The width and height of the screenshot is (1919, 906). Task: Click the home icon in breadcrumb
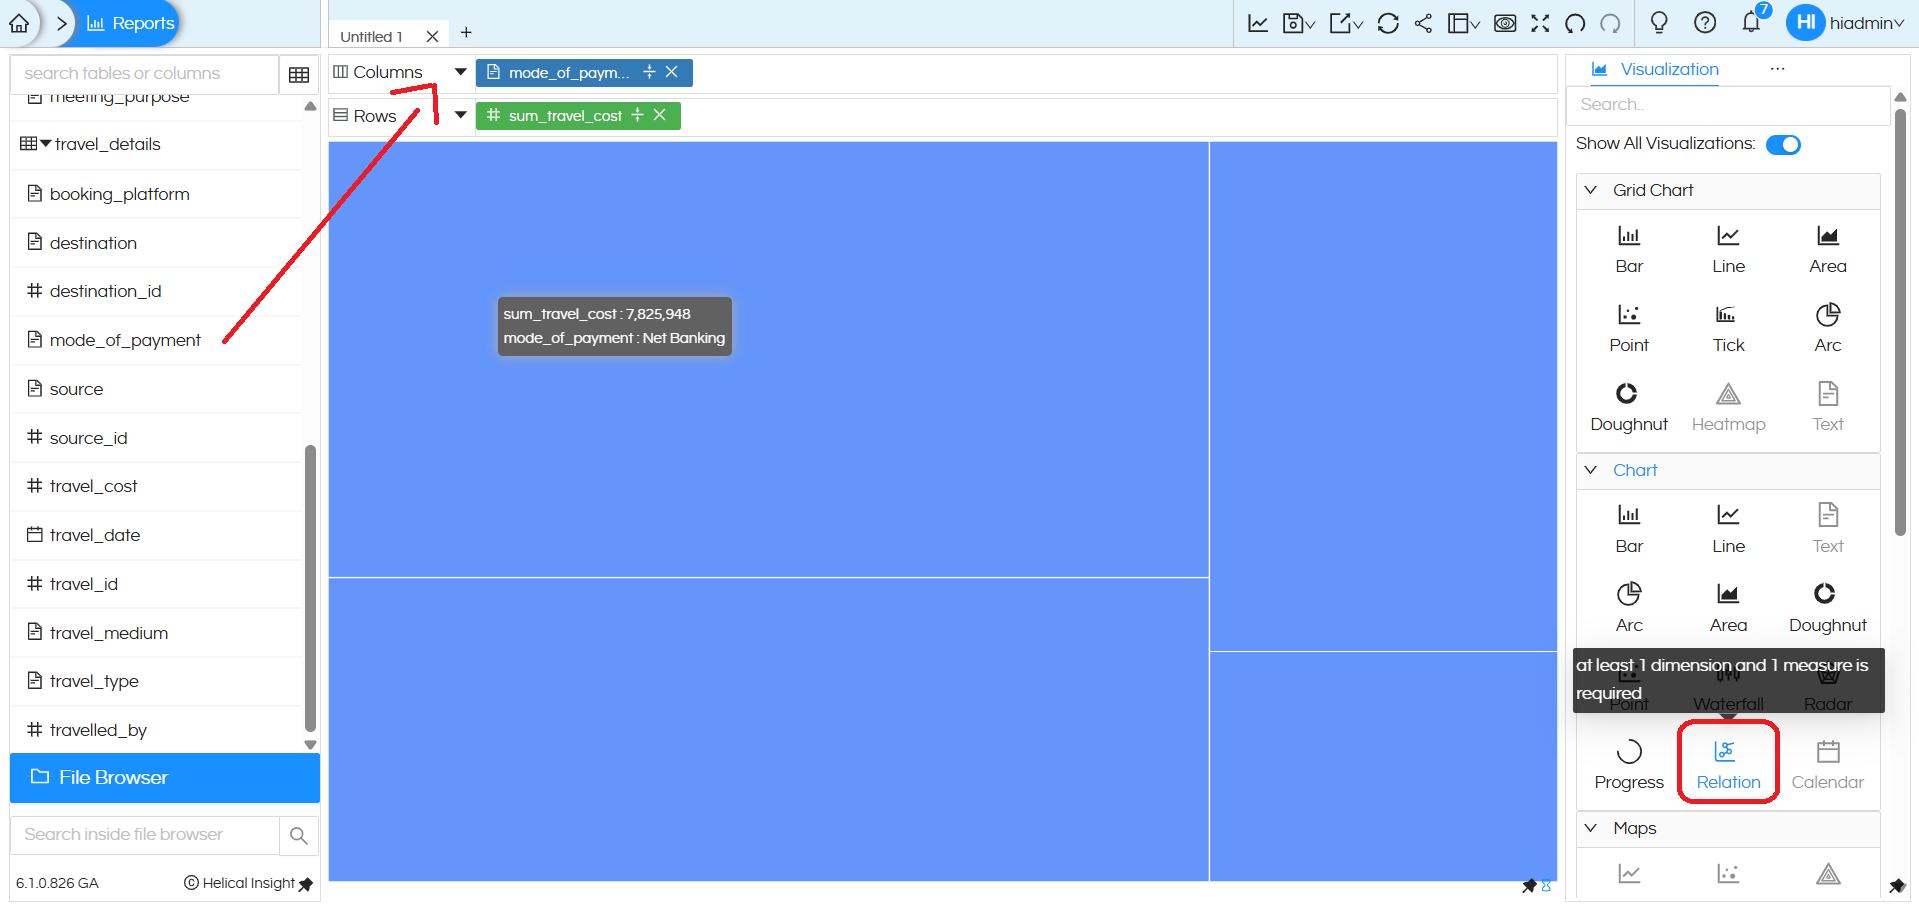pos(19,23)
